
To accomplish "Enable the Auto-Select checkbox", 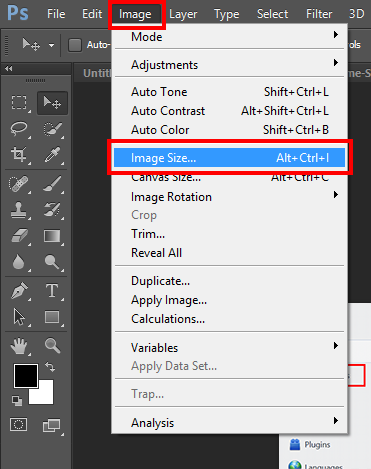I will [75, 45].
